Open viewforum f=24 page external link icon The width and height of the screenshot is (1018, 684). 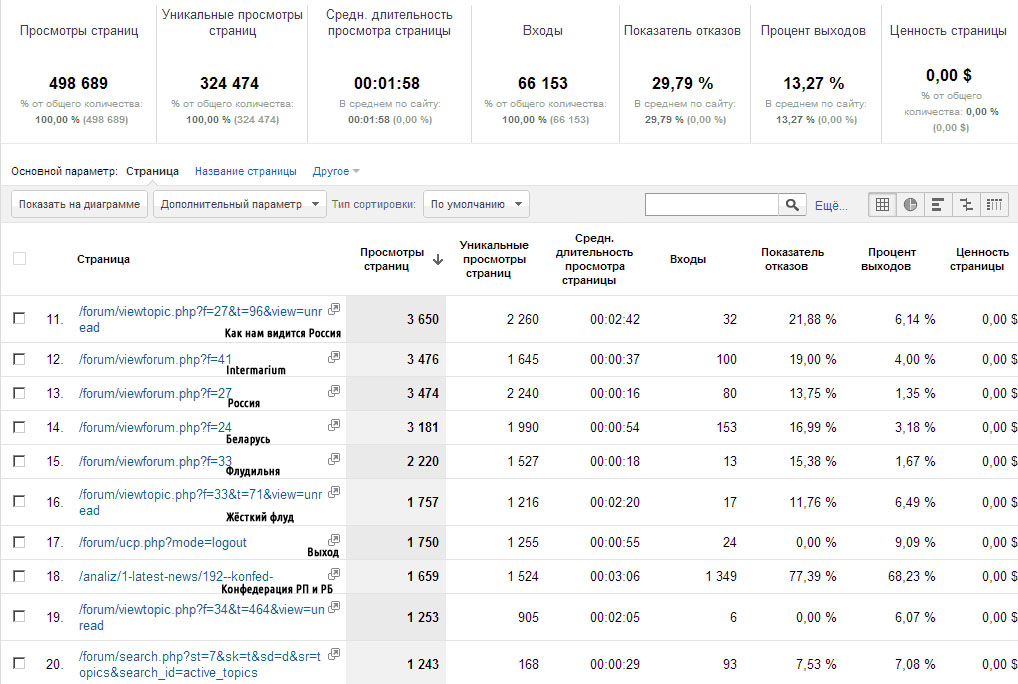334,424
